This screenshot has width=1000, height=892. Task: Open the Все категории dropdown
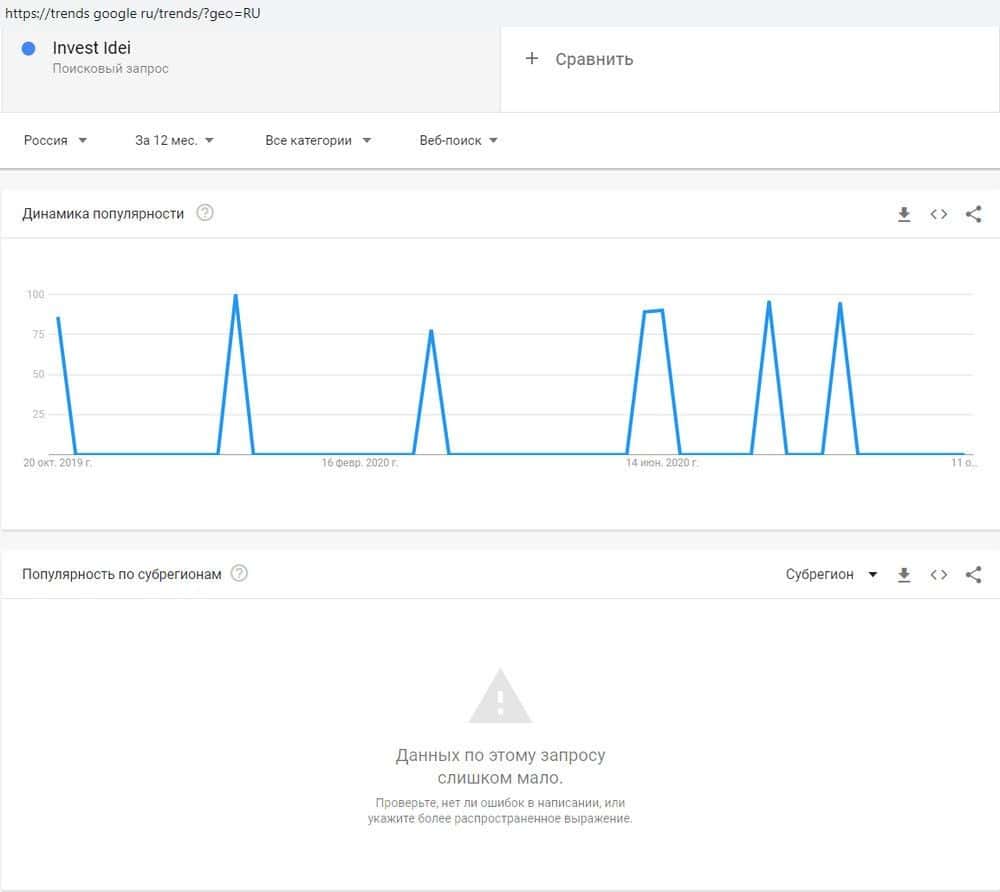coord(318,141)
